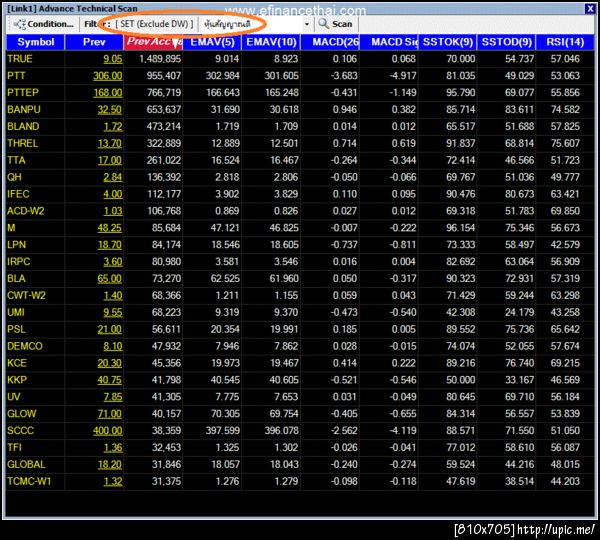
Task: Open the TTA price link 17.00
Action: pyautogui.click(x=109, y=160)
